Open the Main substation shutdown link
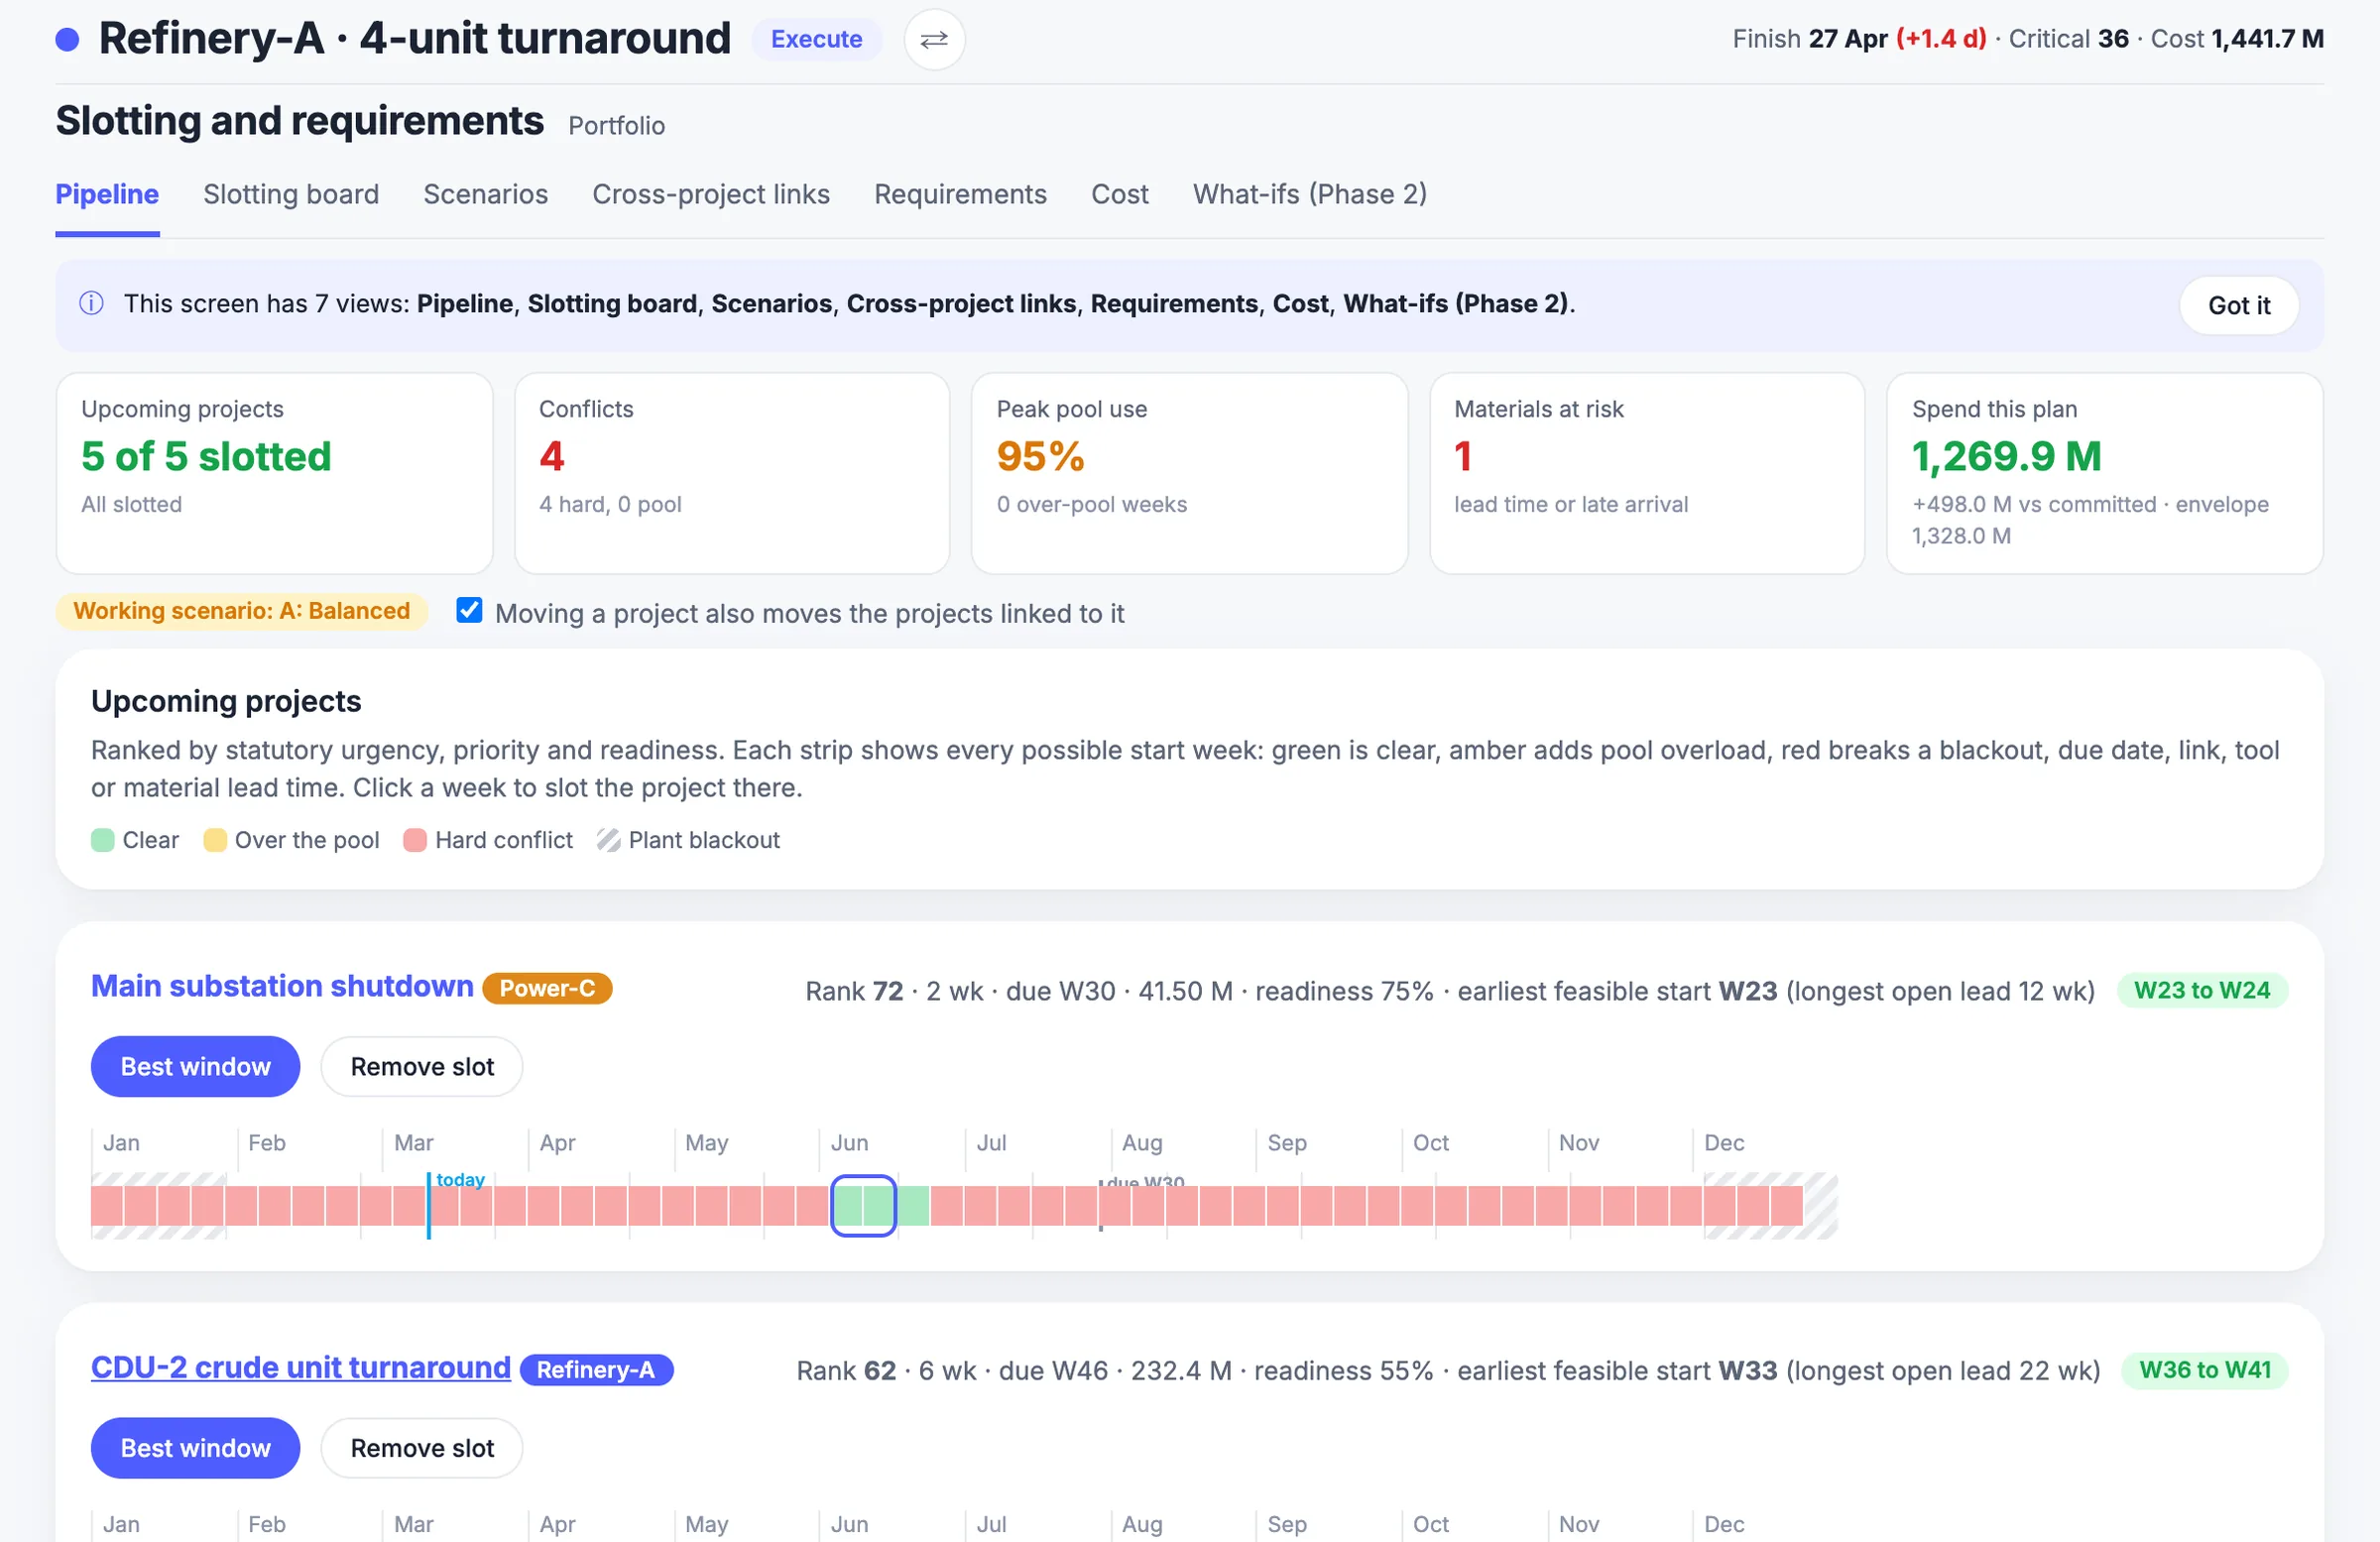The width and height of the screenshot is (2380, 1542). tap(282, 986)
